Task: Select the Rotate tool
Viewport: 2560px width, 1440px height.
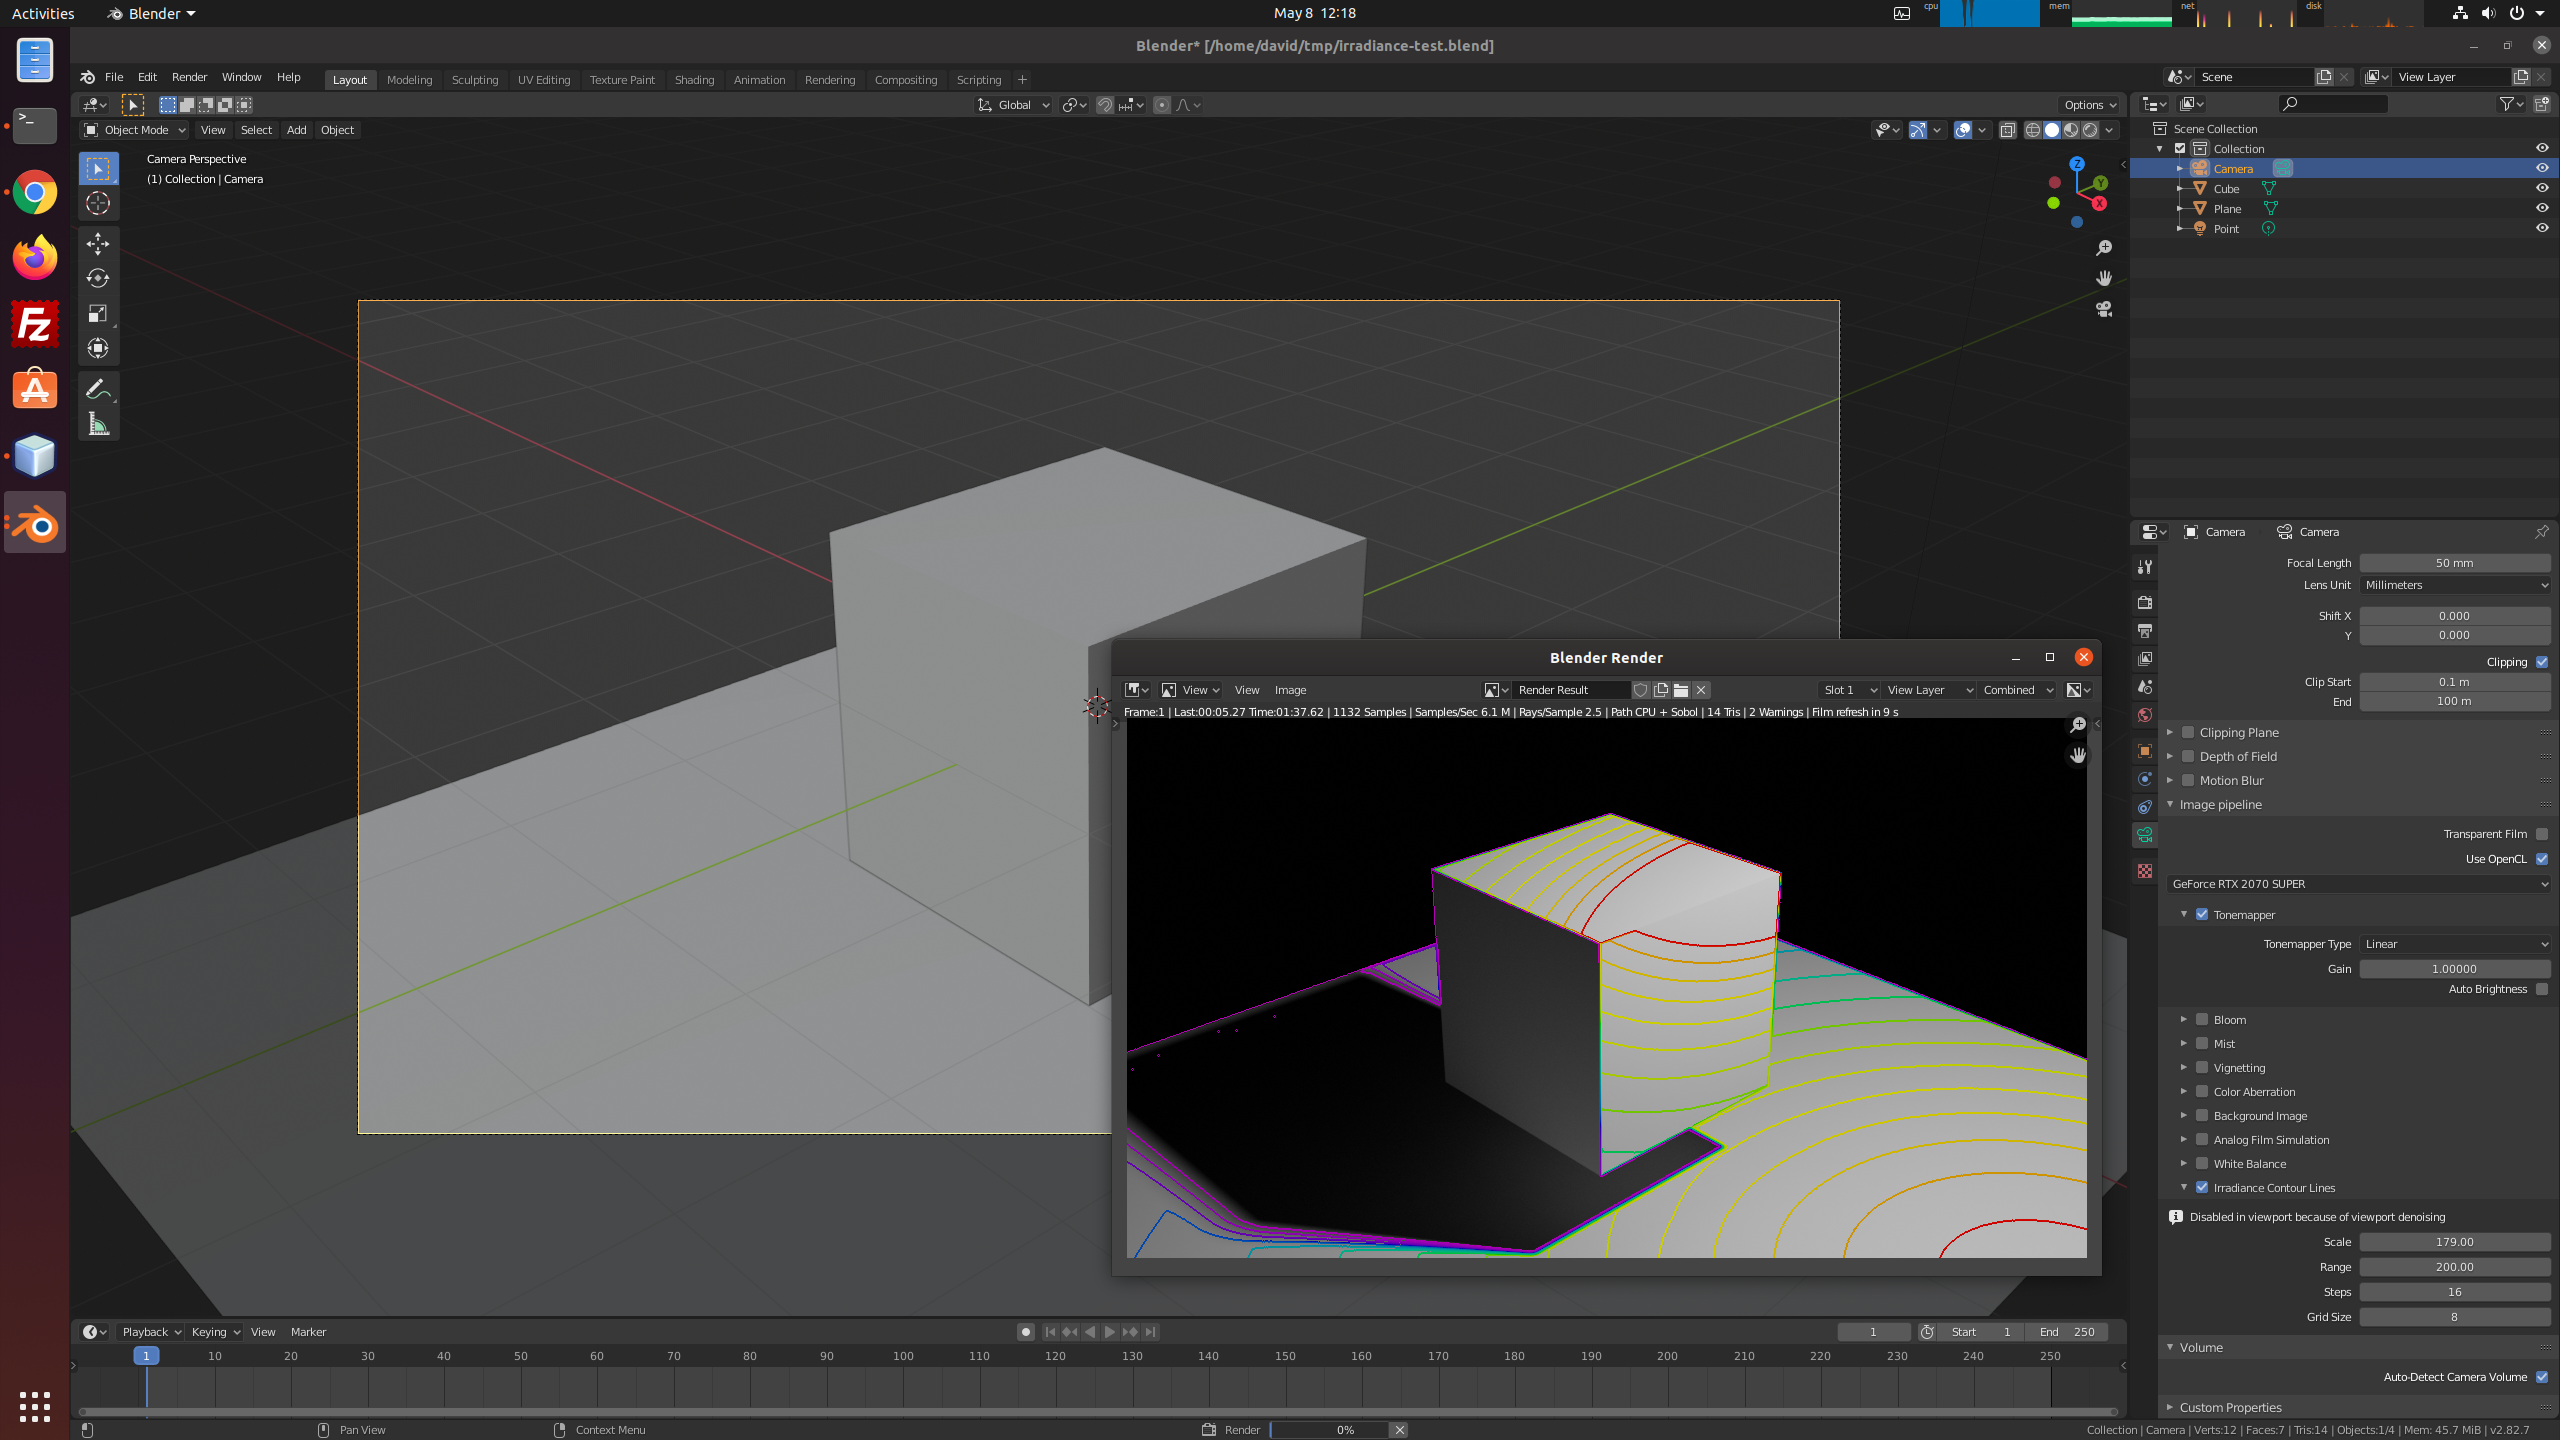Action: [97, 278]
